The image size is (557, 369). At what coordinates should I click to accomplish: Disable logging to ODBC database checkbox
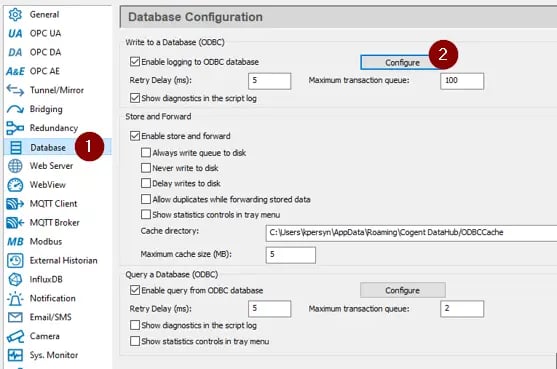coord(135,62)
